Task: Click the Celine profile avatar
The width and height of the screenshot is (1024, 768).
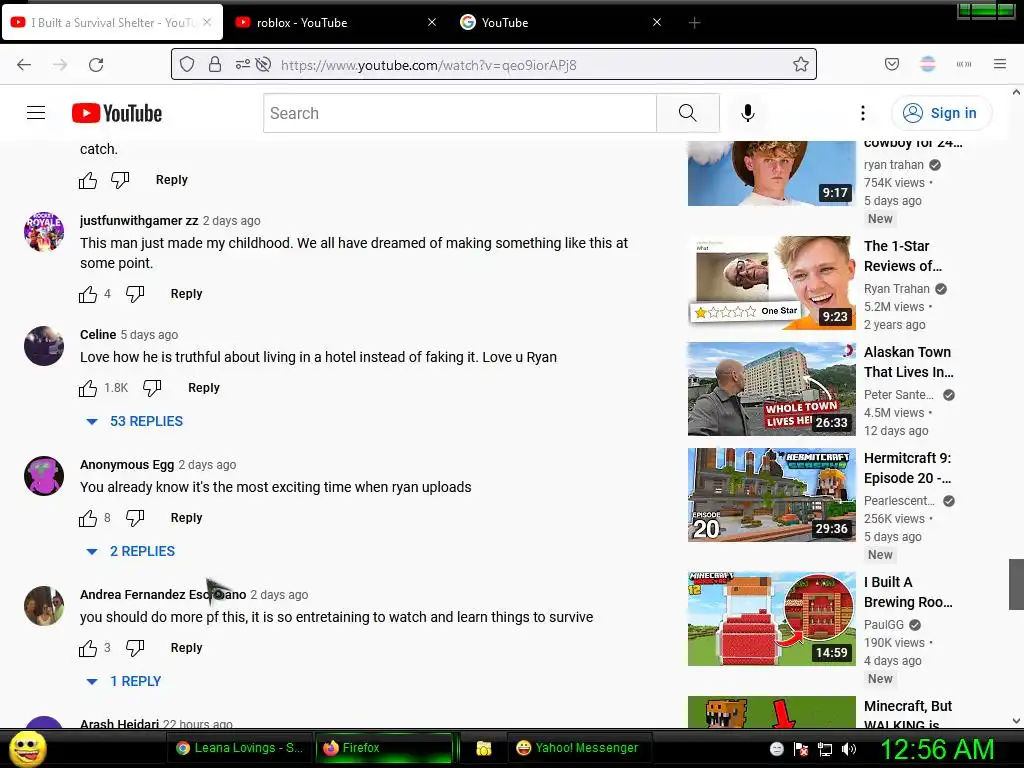Action: (44, 345)
